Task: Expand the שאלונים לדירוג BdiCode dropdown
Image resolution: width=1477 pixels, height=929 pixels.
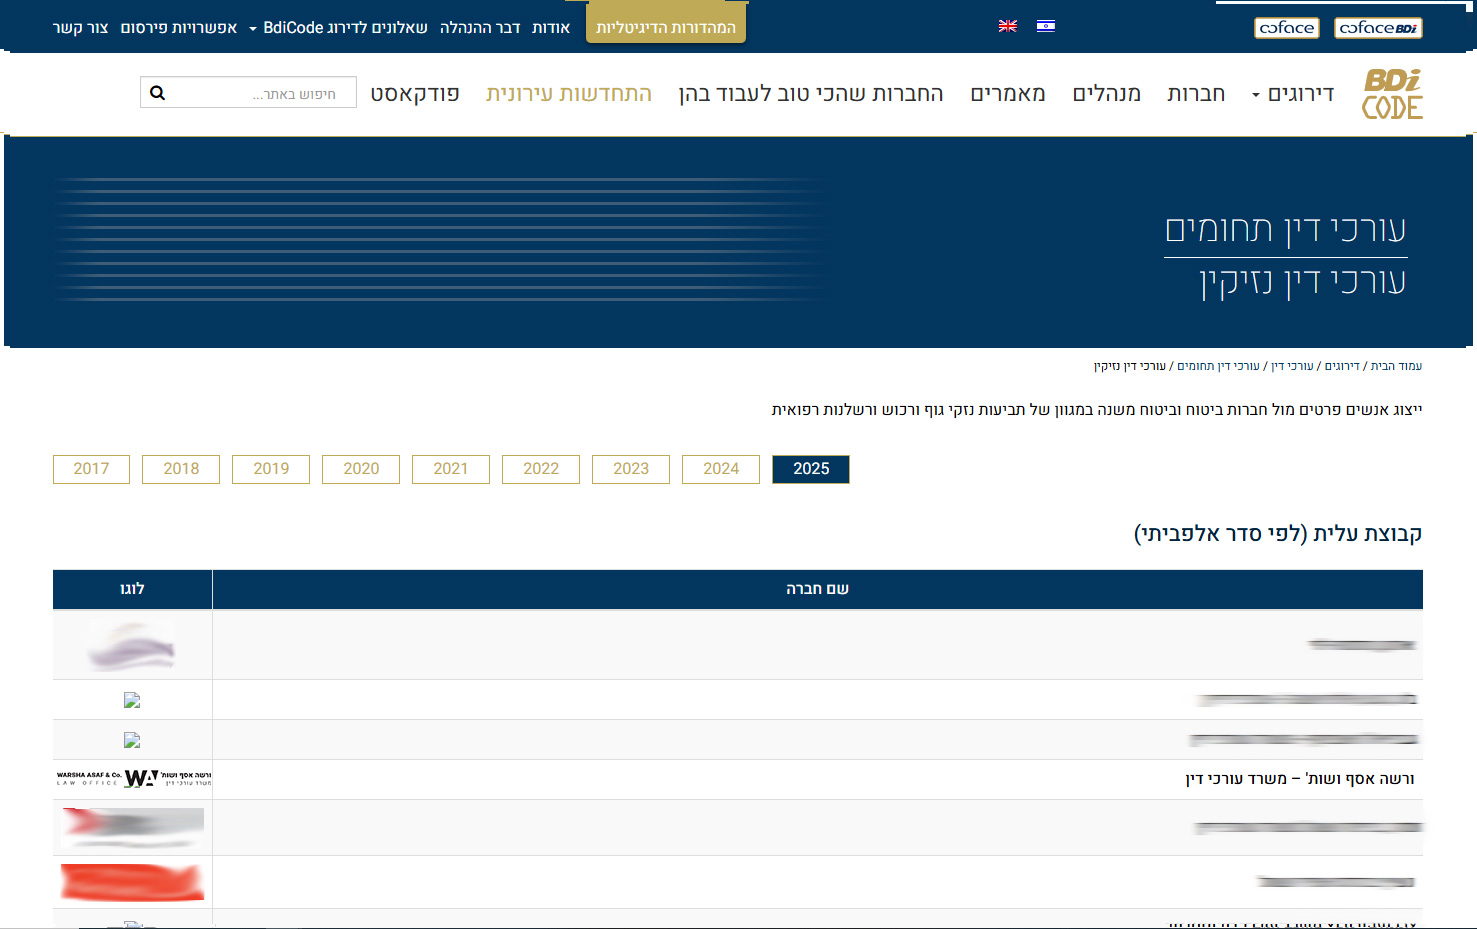Action: point(338,28)
